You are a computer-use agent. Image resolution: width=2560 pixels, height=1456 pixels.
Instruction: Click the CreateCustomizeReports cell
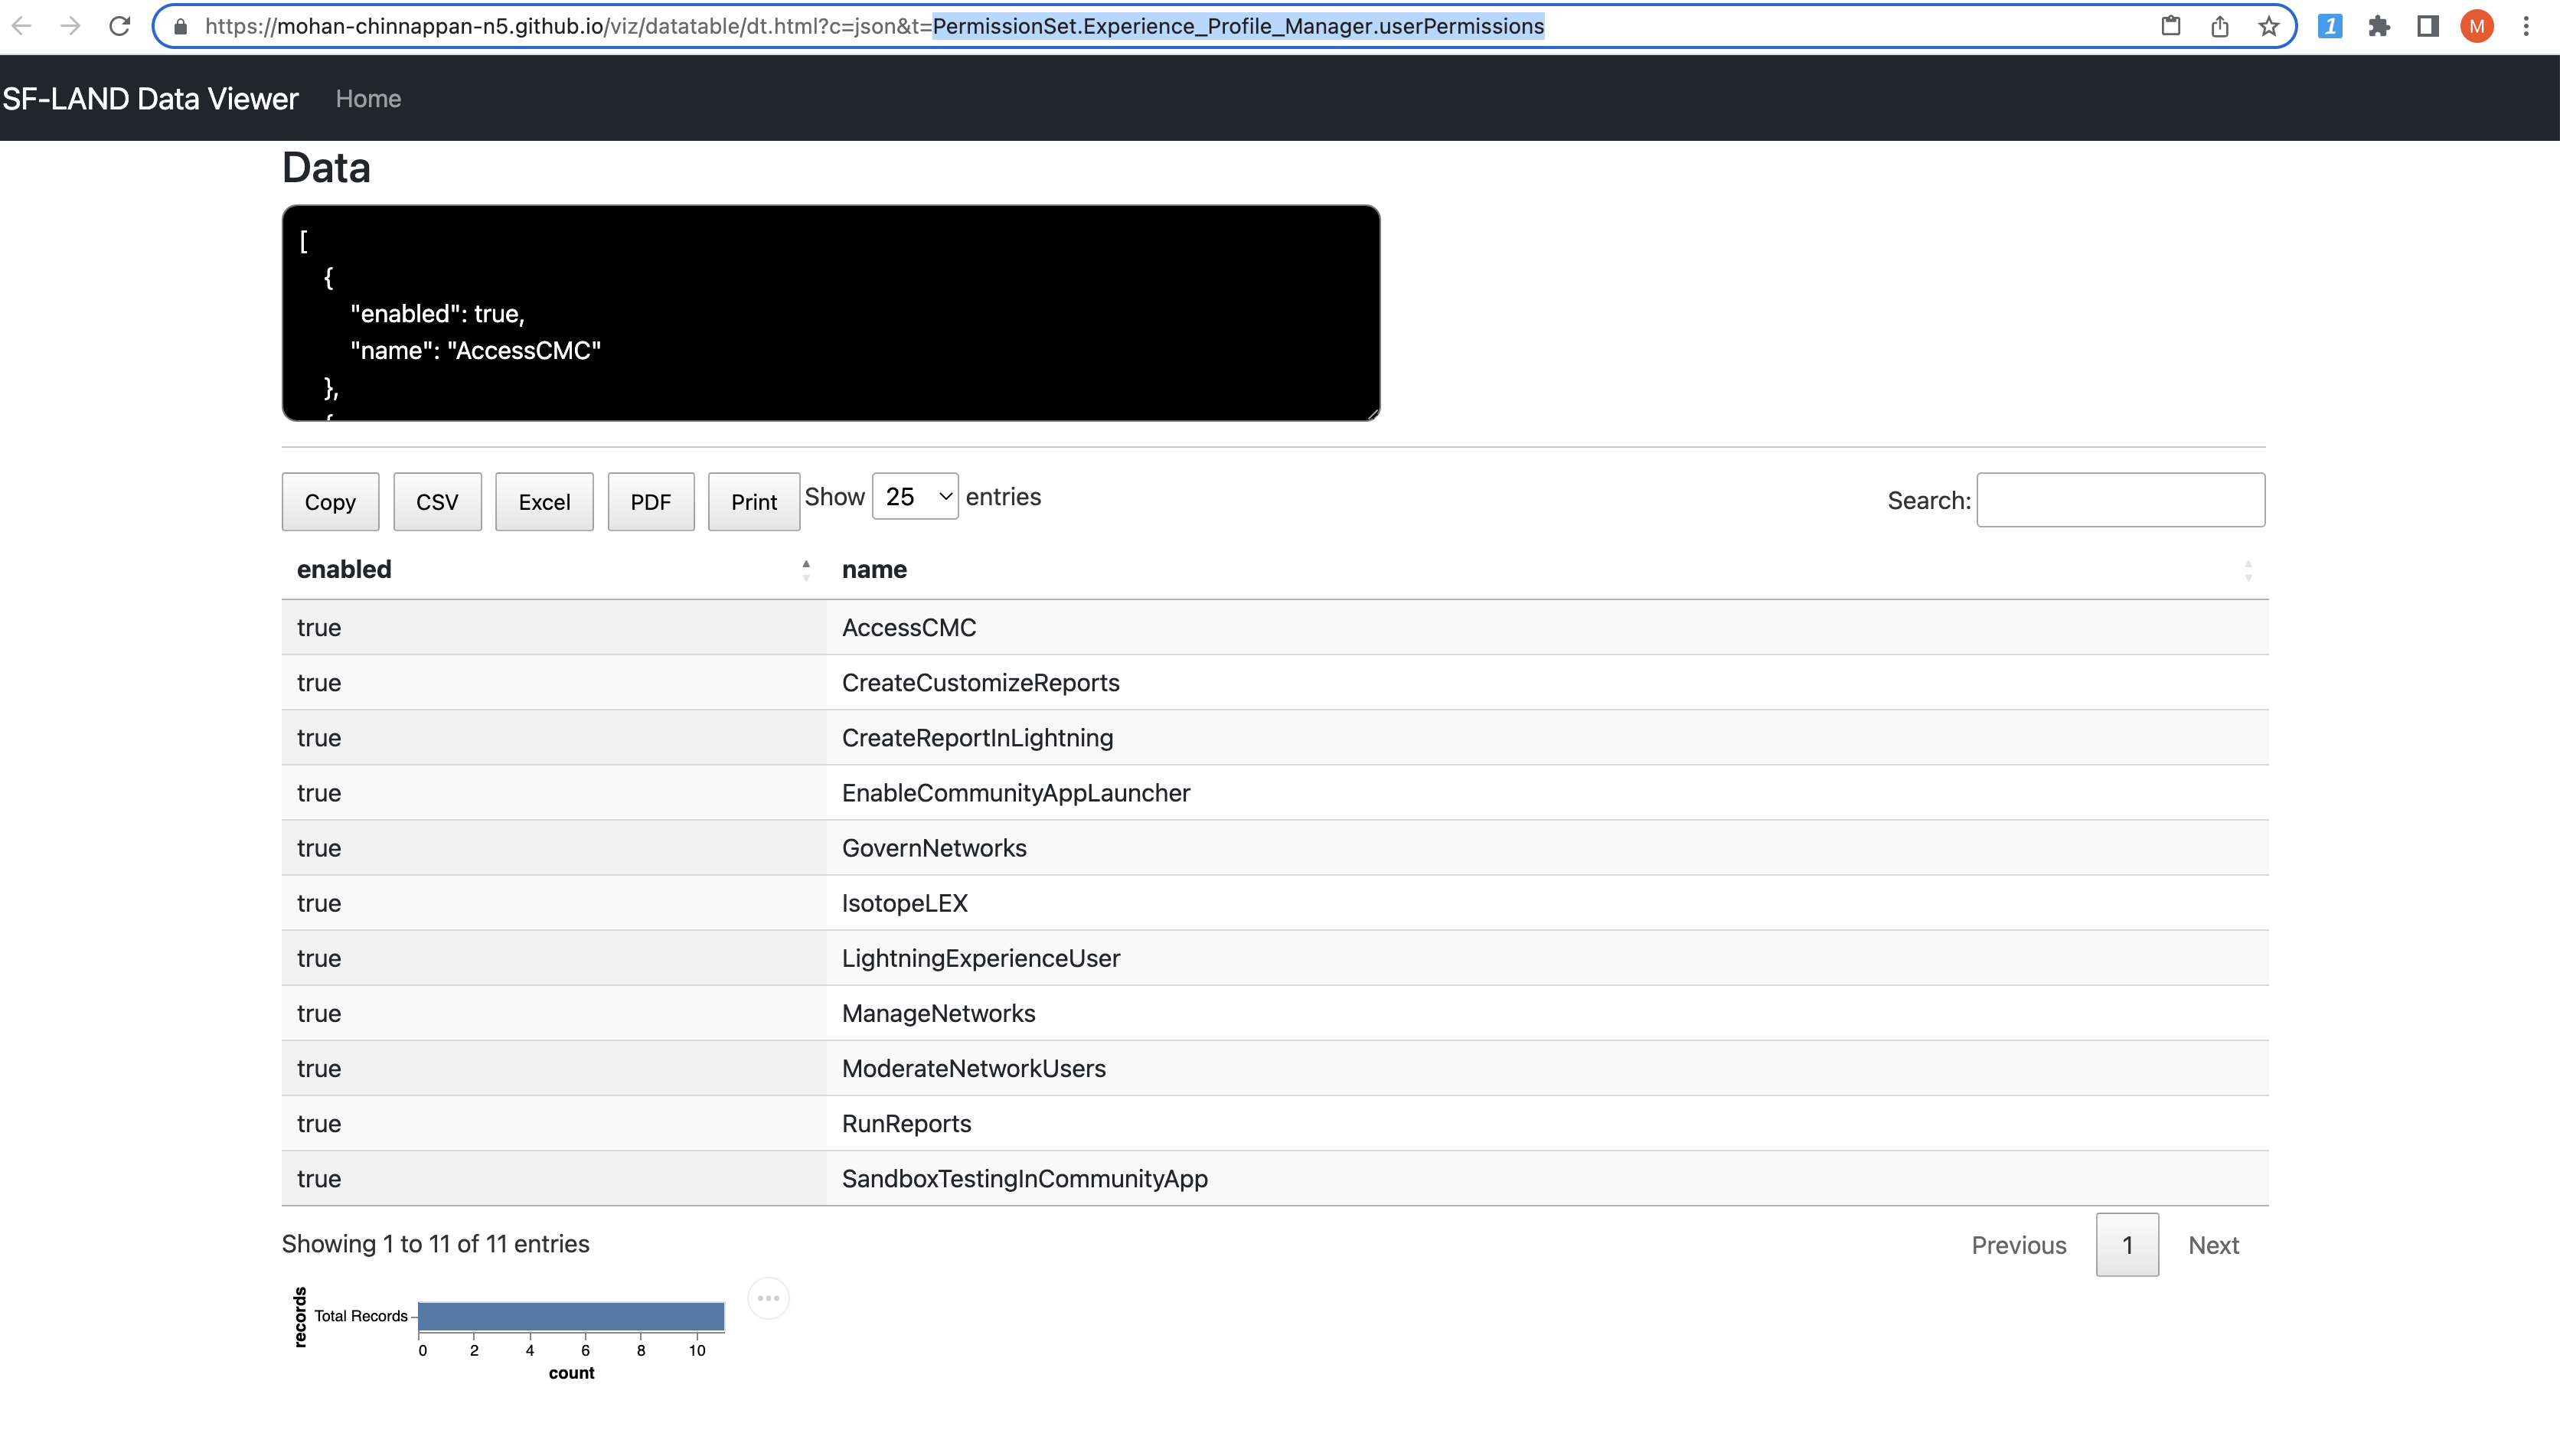point(1547,682)
